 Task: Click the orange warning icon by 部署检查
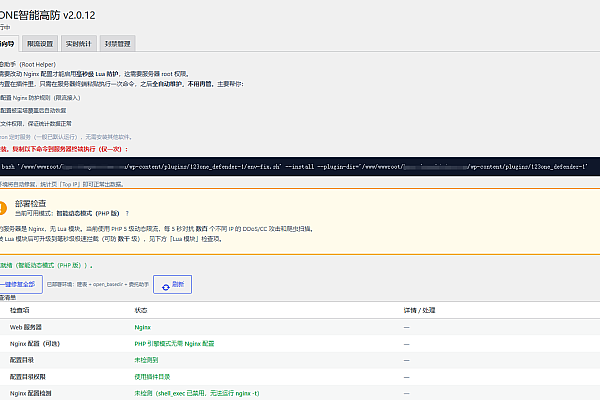click(x=2, y=208)
